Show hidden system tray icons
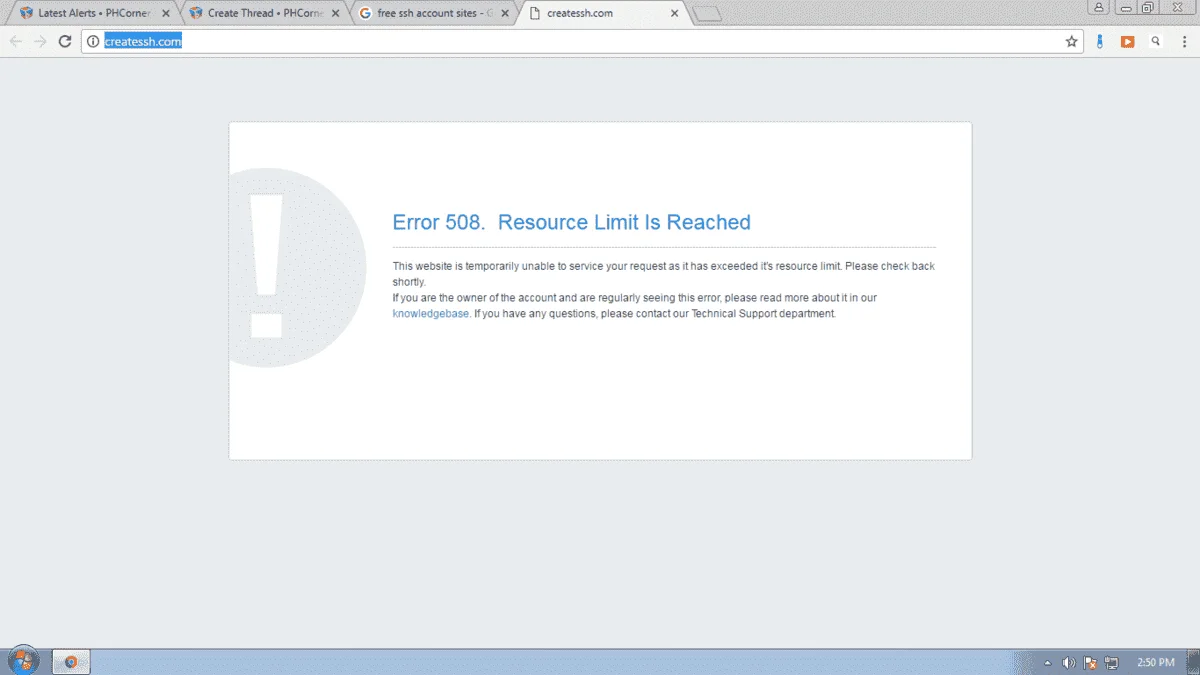The image size is (1200, 675). 1048,662
